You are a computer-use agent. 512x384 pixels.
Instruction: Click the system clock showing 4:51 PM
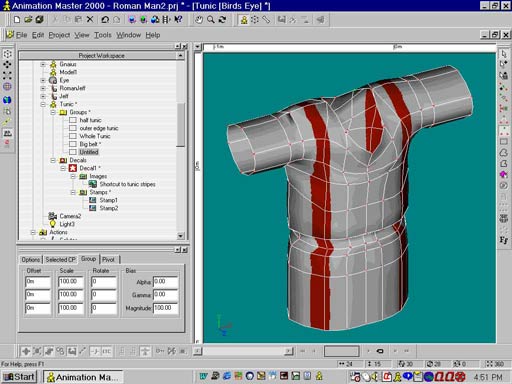click(488, 377)
